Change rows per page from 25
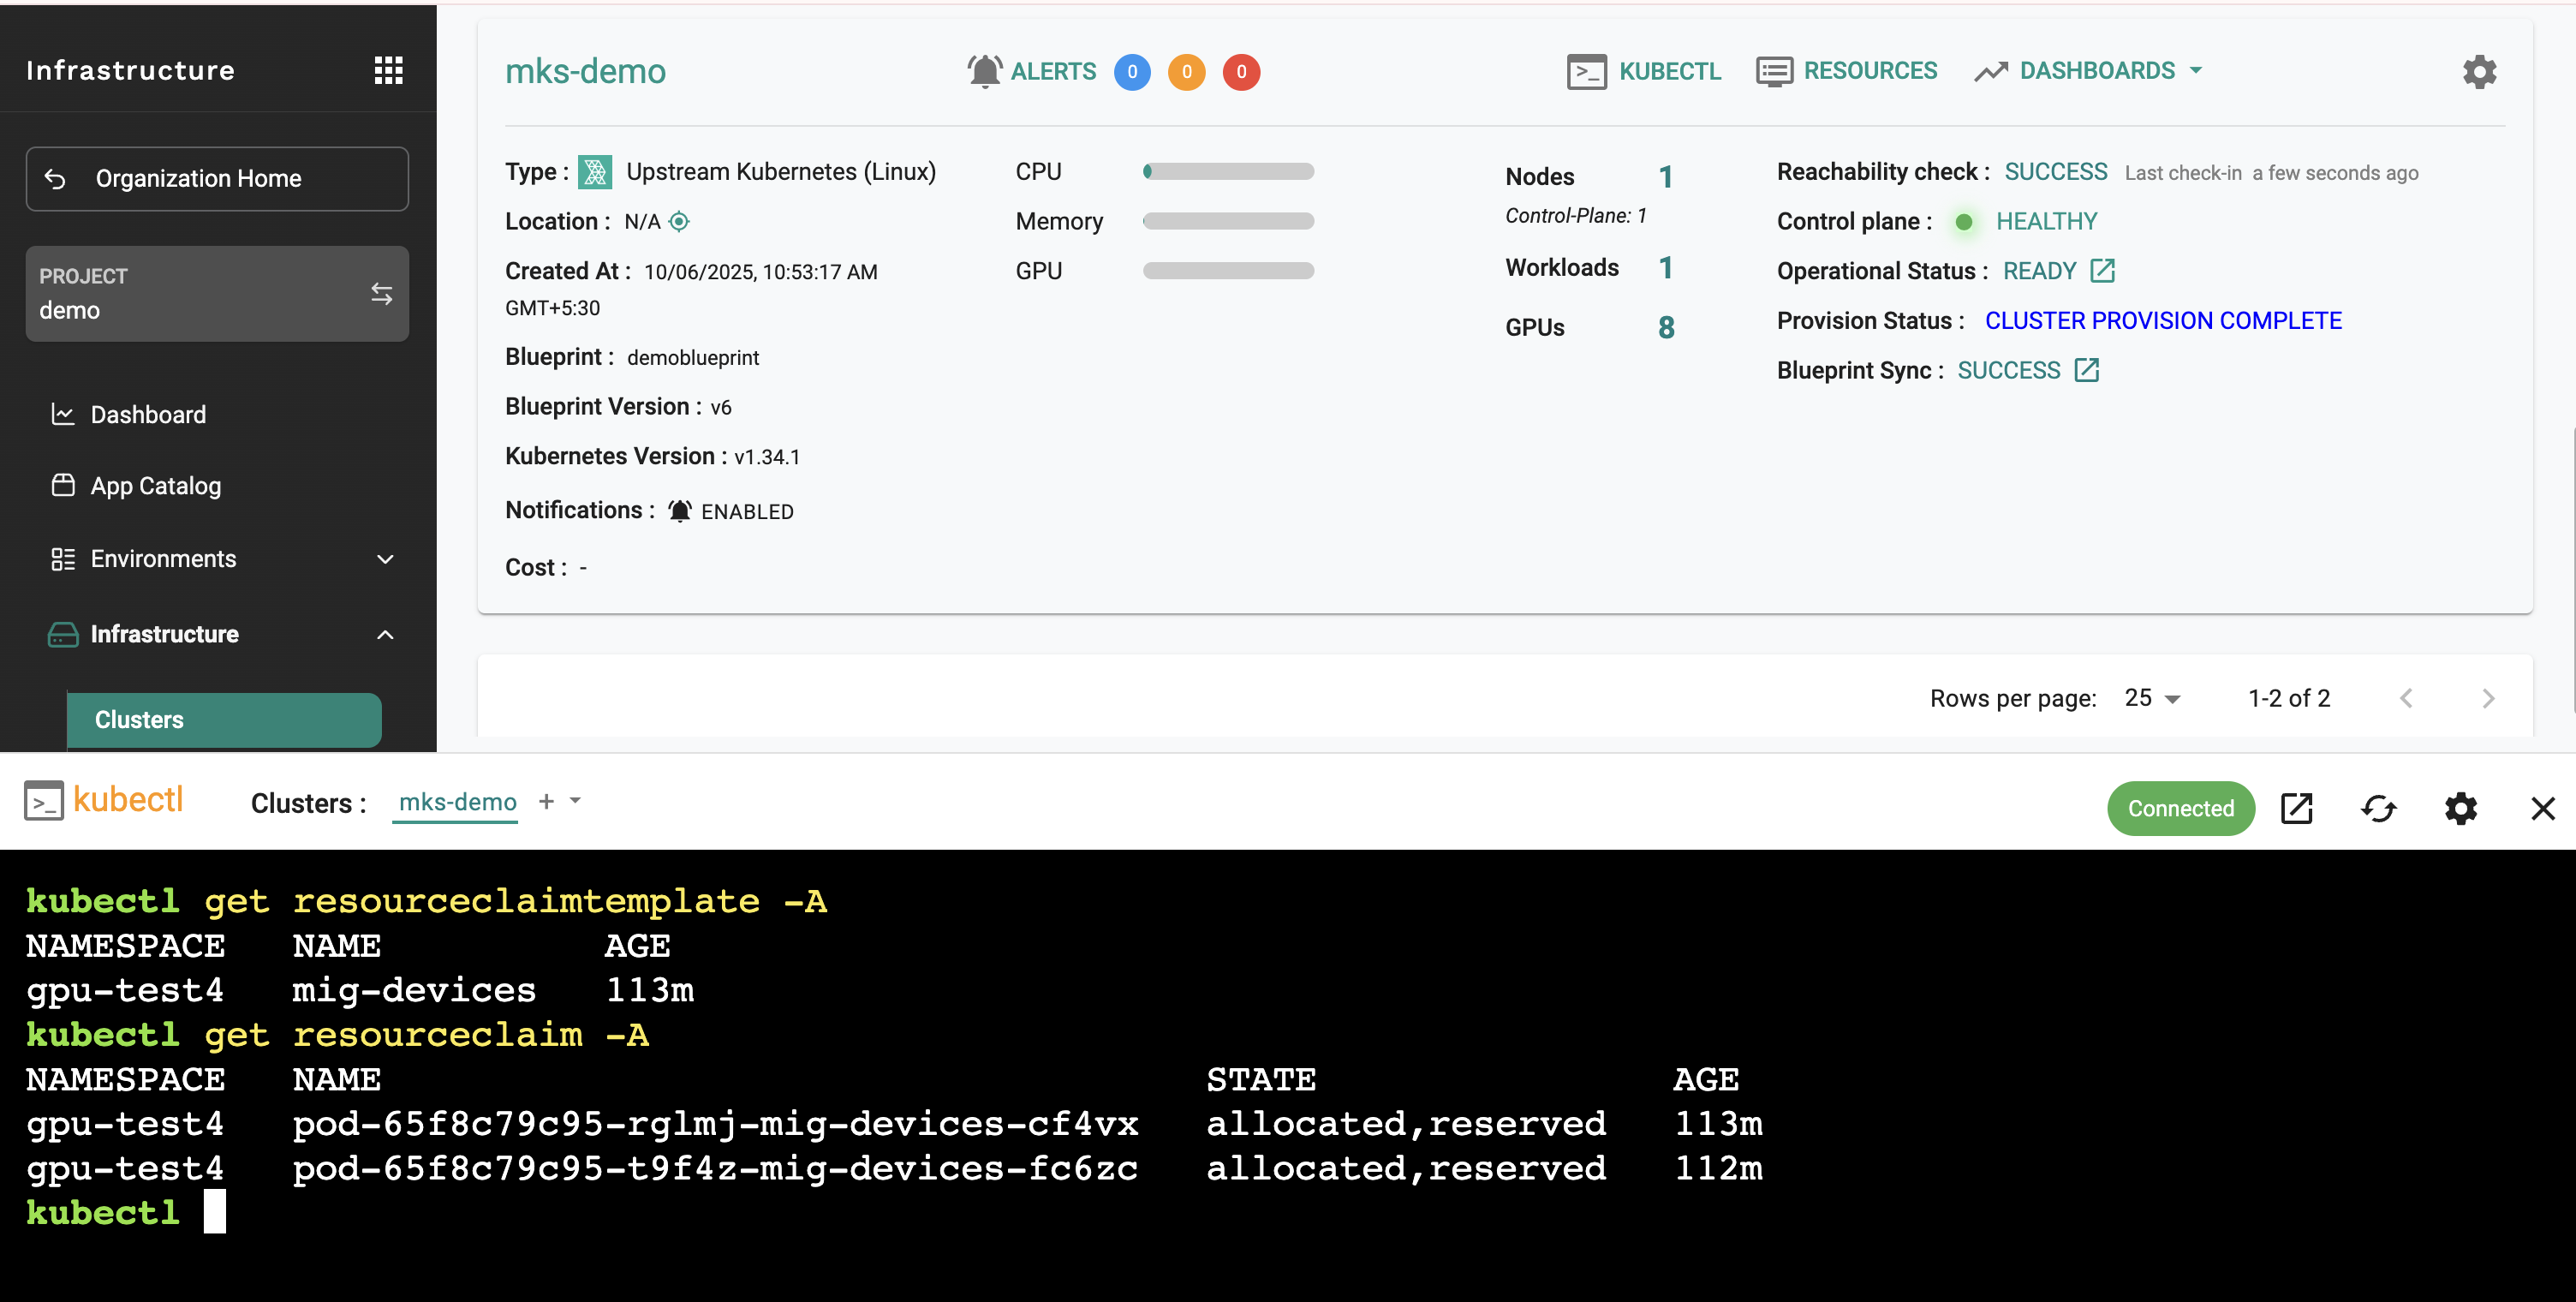Screen dimensions: 2576x1302 click(2148, 697)
